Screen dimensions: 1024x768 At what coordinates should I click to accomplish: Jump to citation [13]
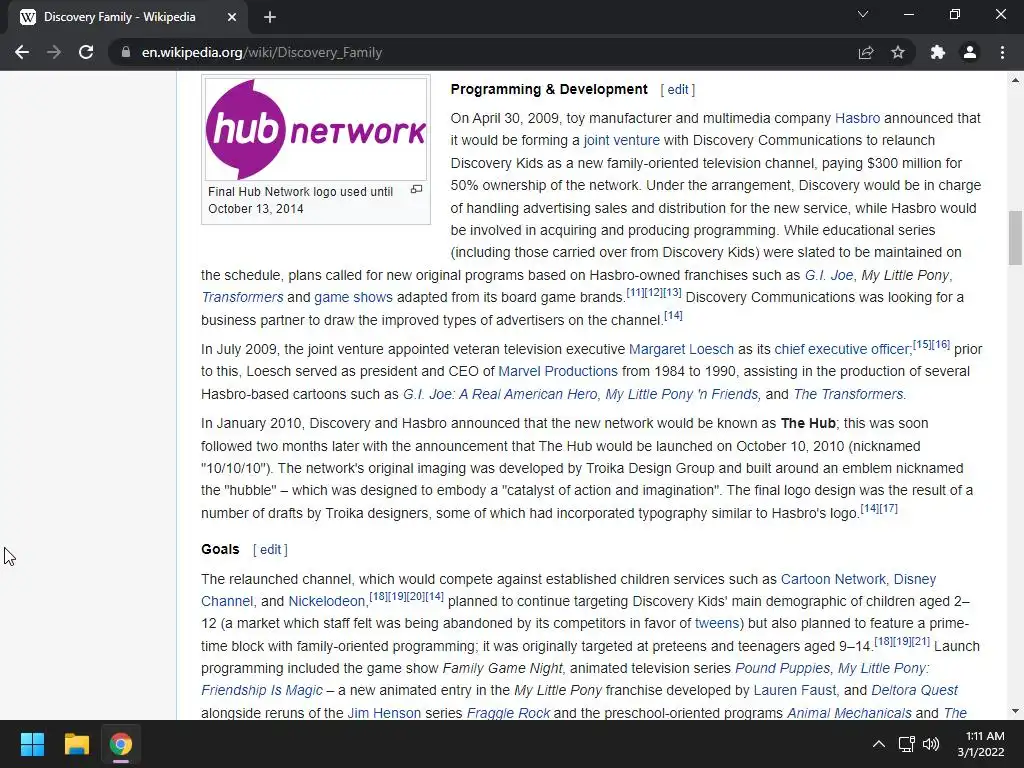[673, 292]
